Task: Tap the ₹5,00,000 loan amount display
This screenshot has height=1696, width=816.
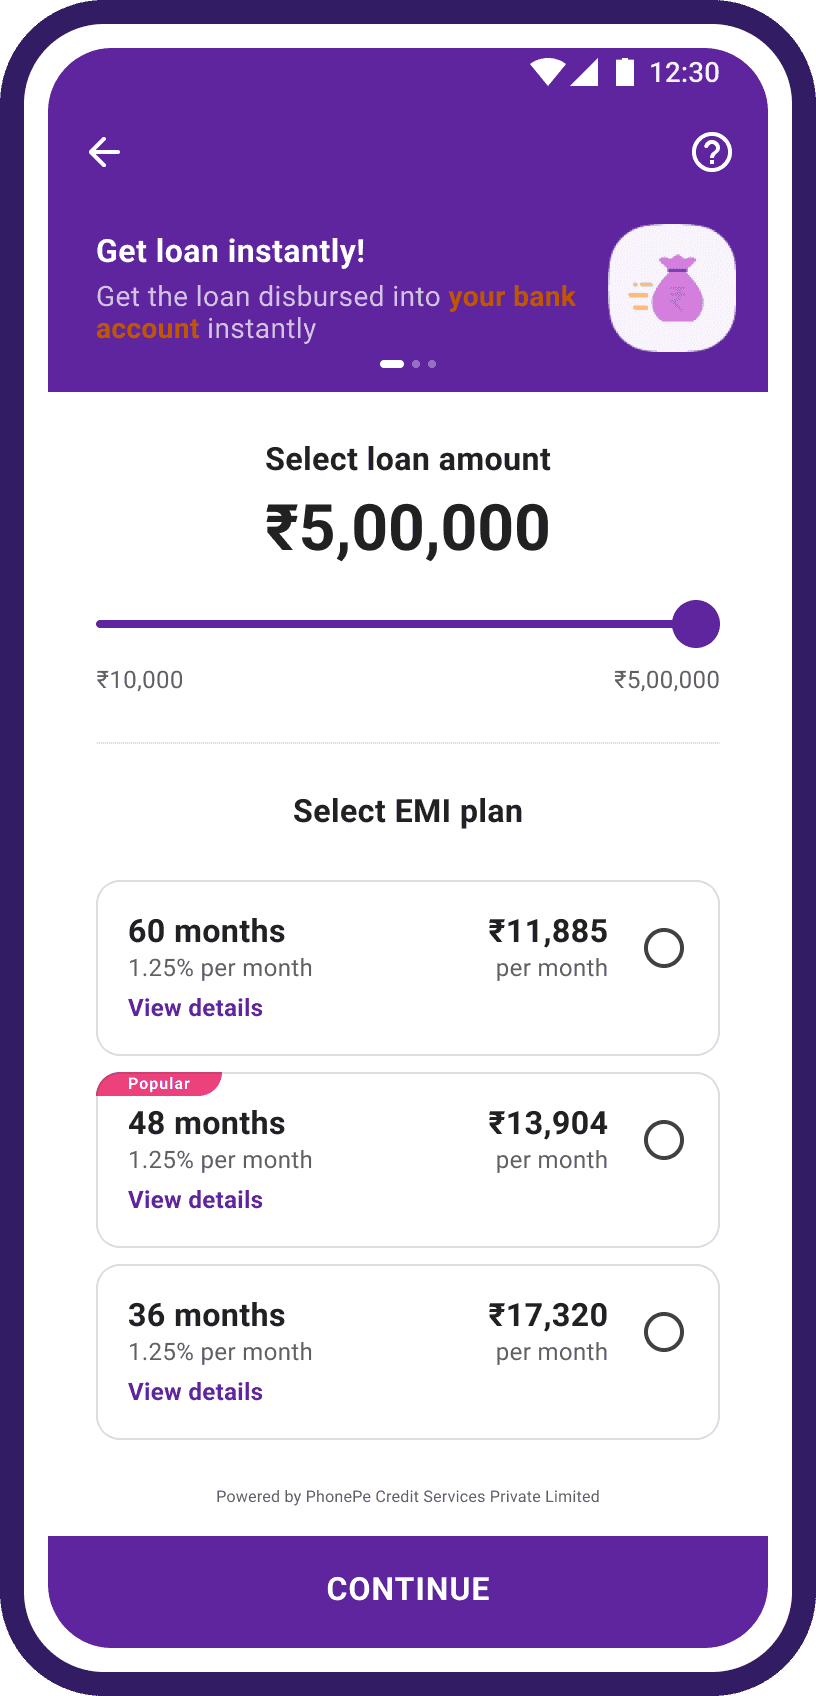Action: tap(408, 527)
